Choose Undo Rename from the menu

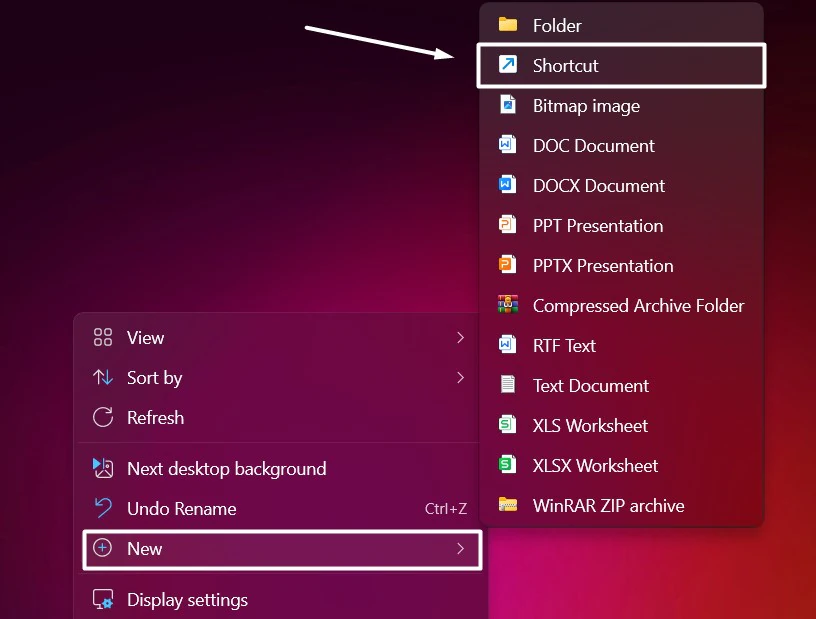click(279, 509)
